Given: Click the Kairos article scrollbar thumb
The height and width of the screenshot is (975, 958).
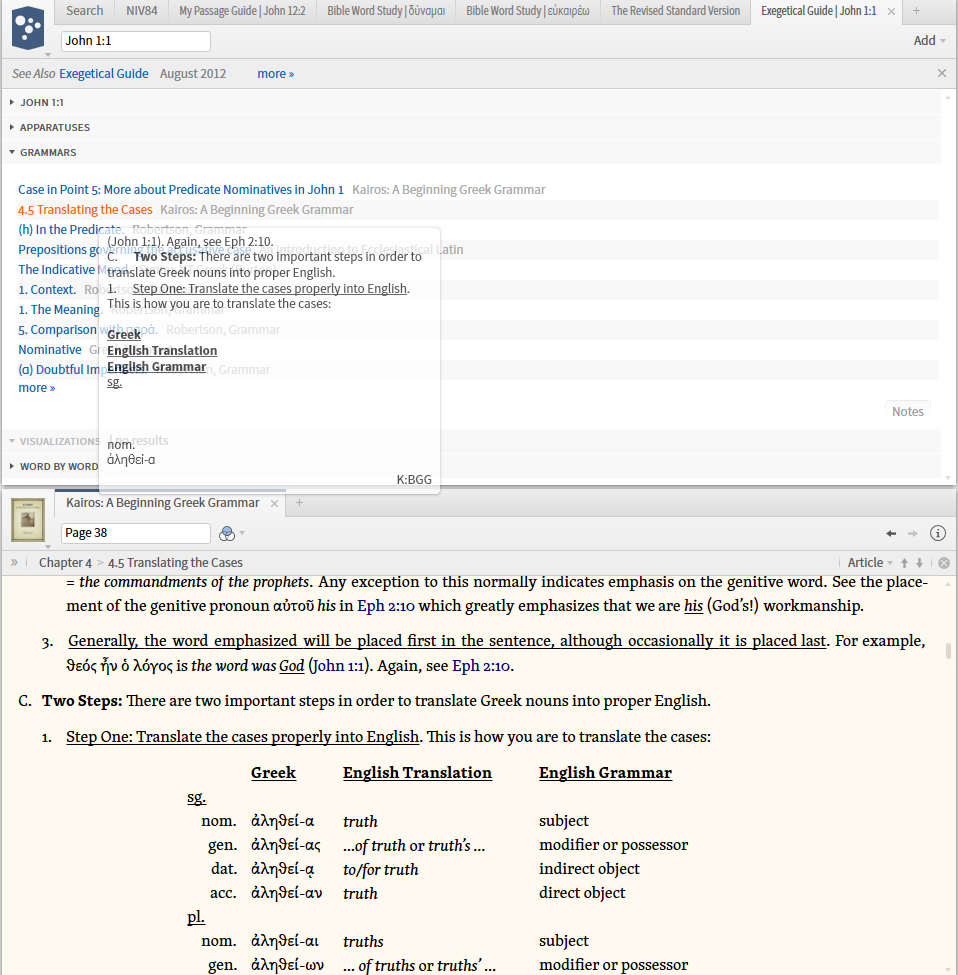Looking at the screenshot, I should coord(948,651).
